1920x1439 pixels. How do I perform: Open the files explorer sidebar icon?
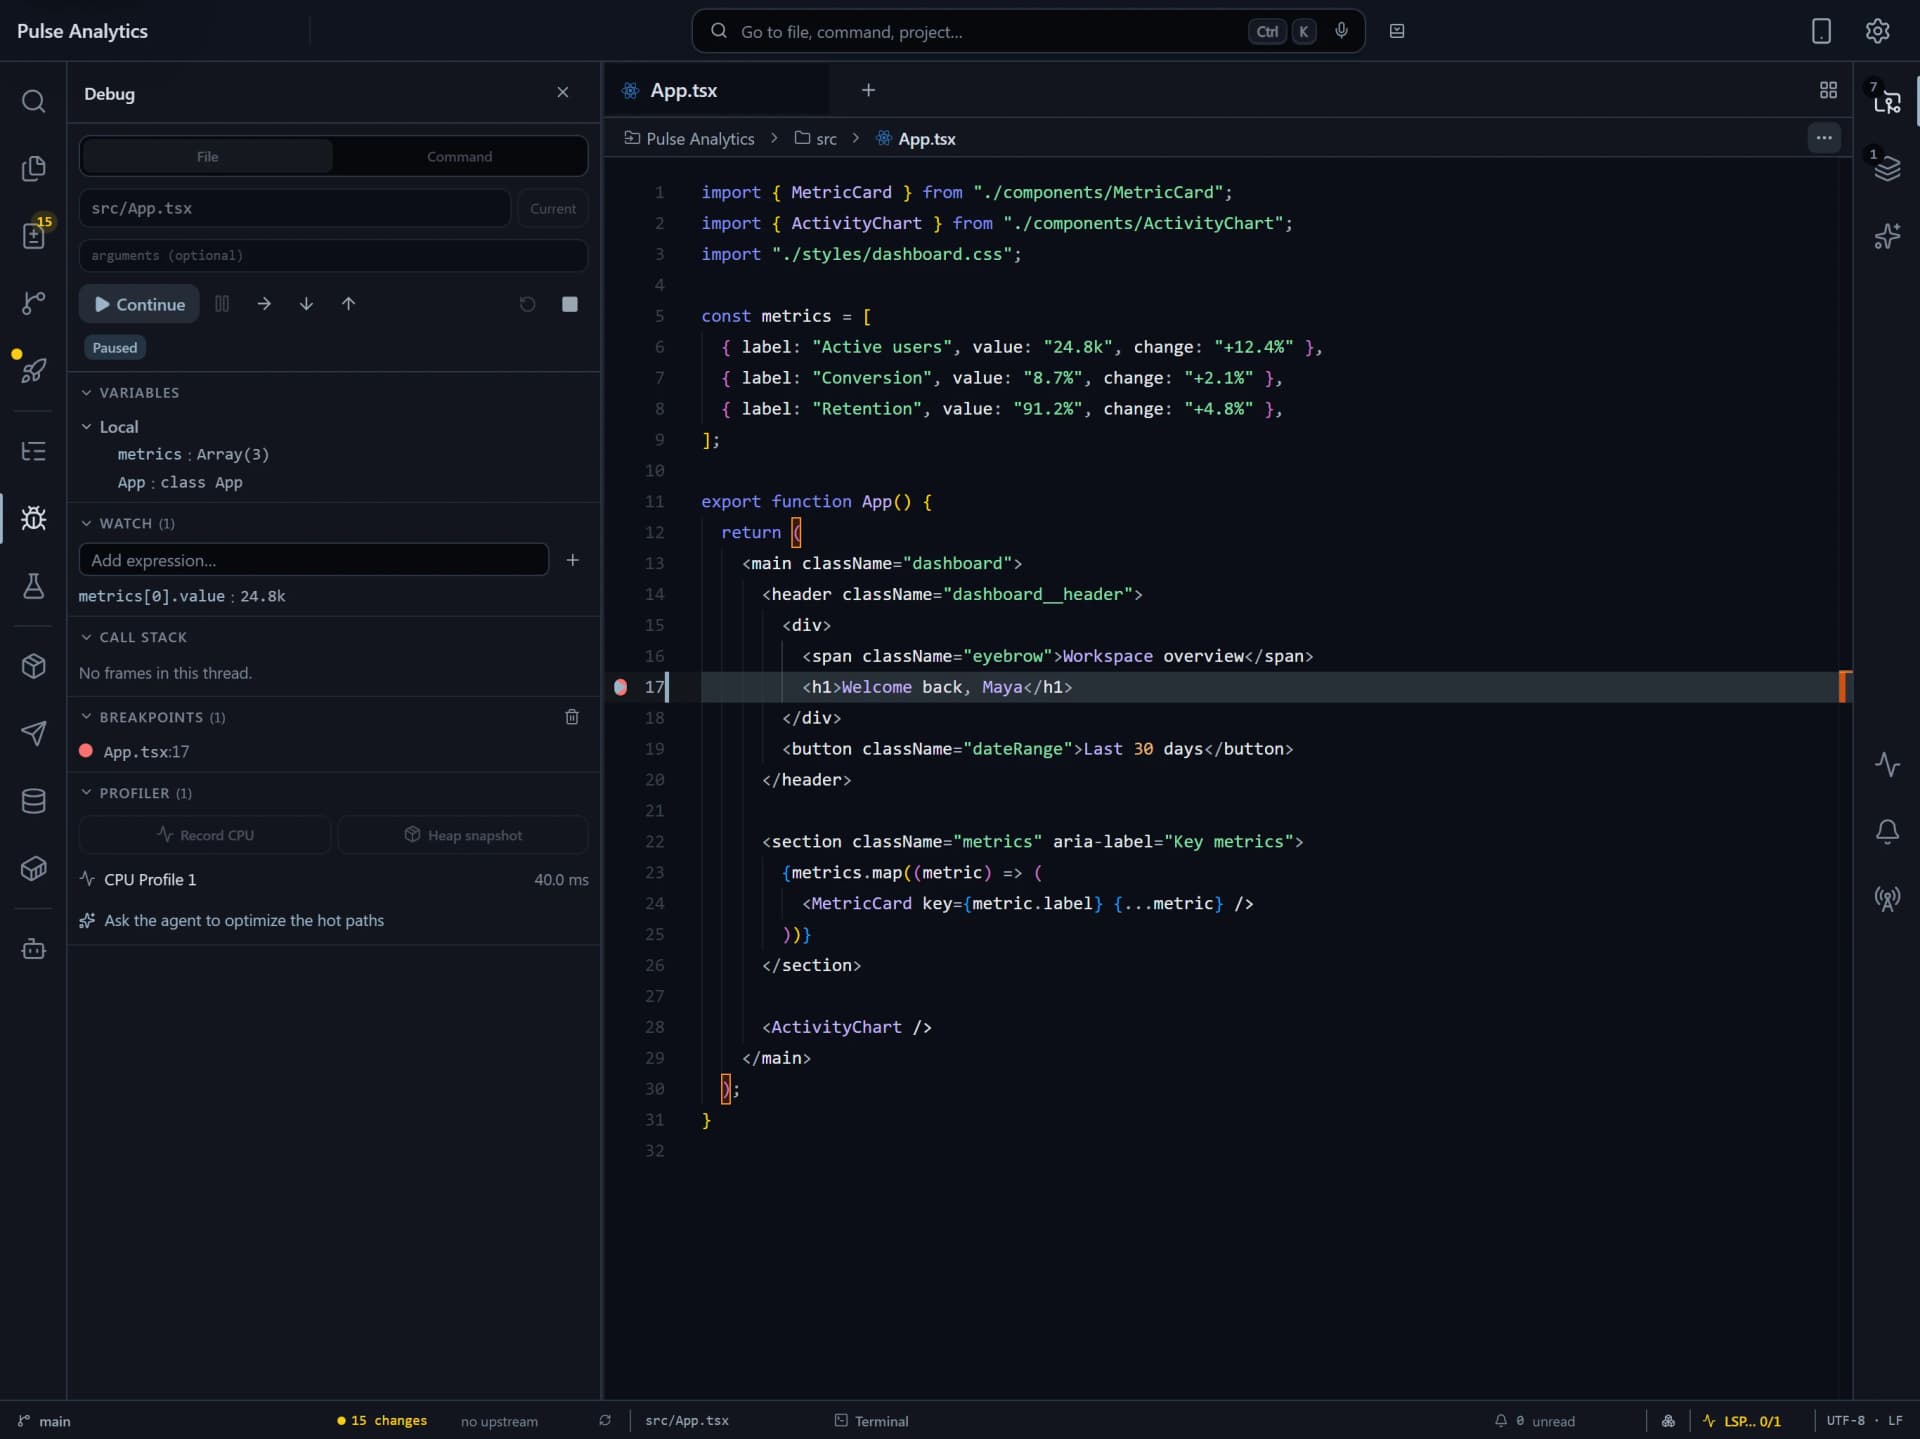pyautogui.click(x=33, y=168)
